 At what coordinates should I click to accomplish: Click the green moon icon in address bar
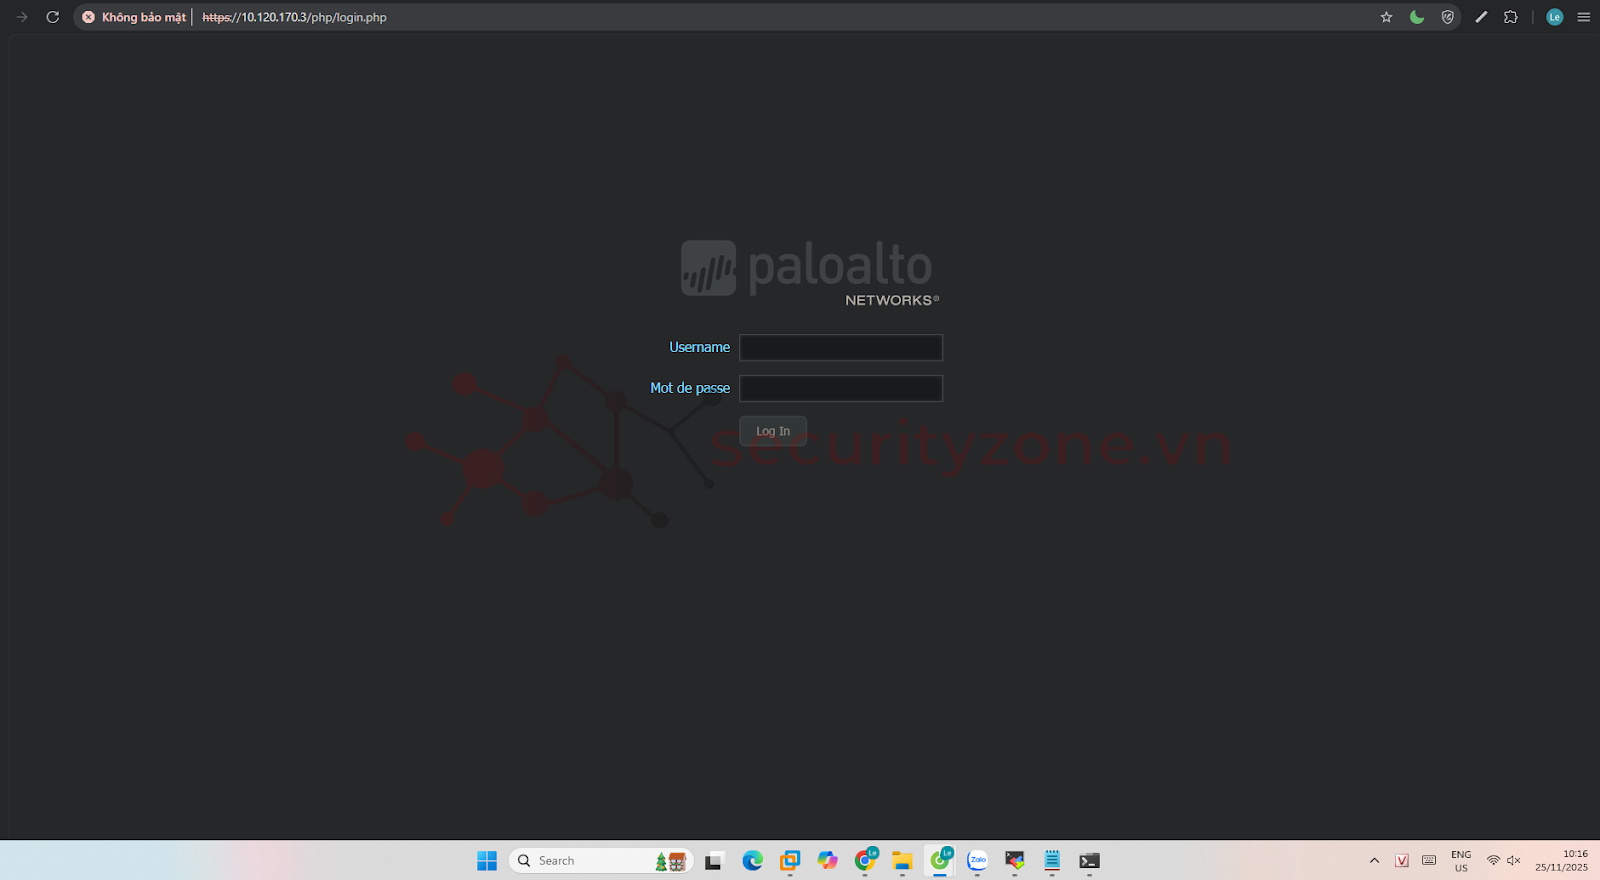coord(1417,17)
